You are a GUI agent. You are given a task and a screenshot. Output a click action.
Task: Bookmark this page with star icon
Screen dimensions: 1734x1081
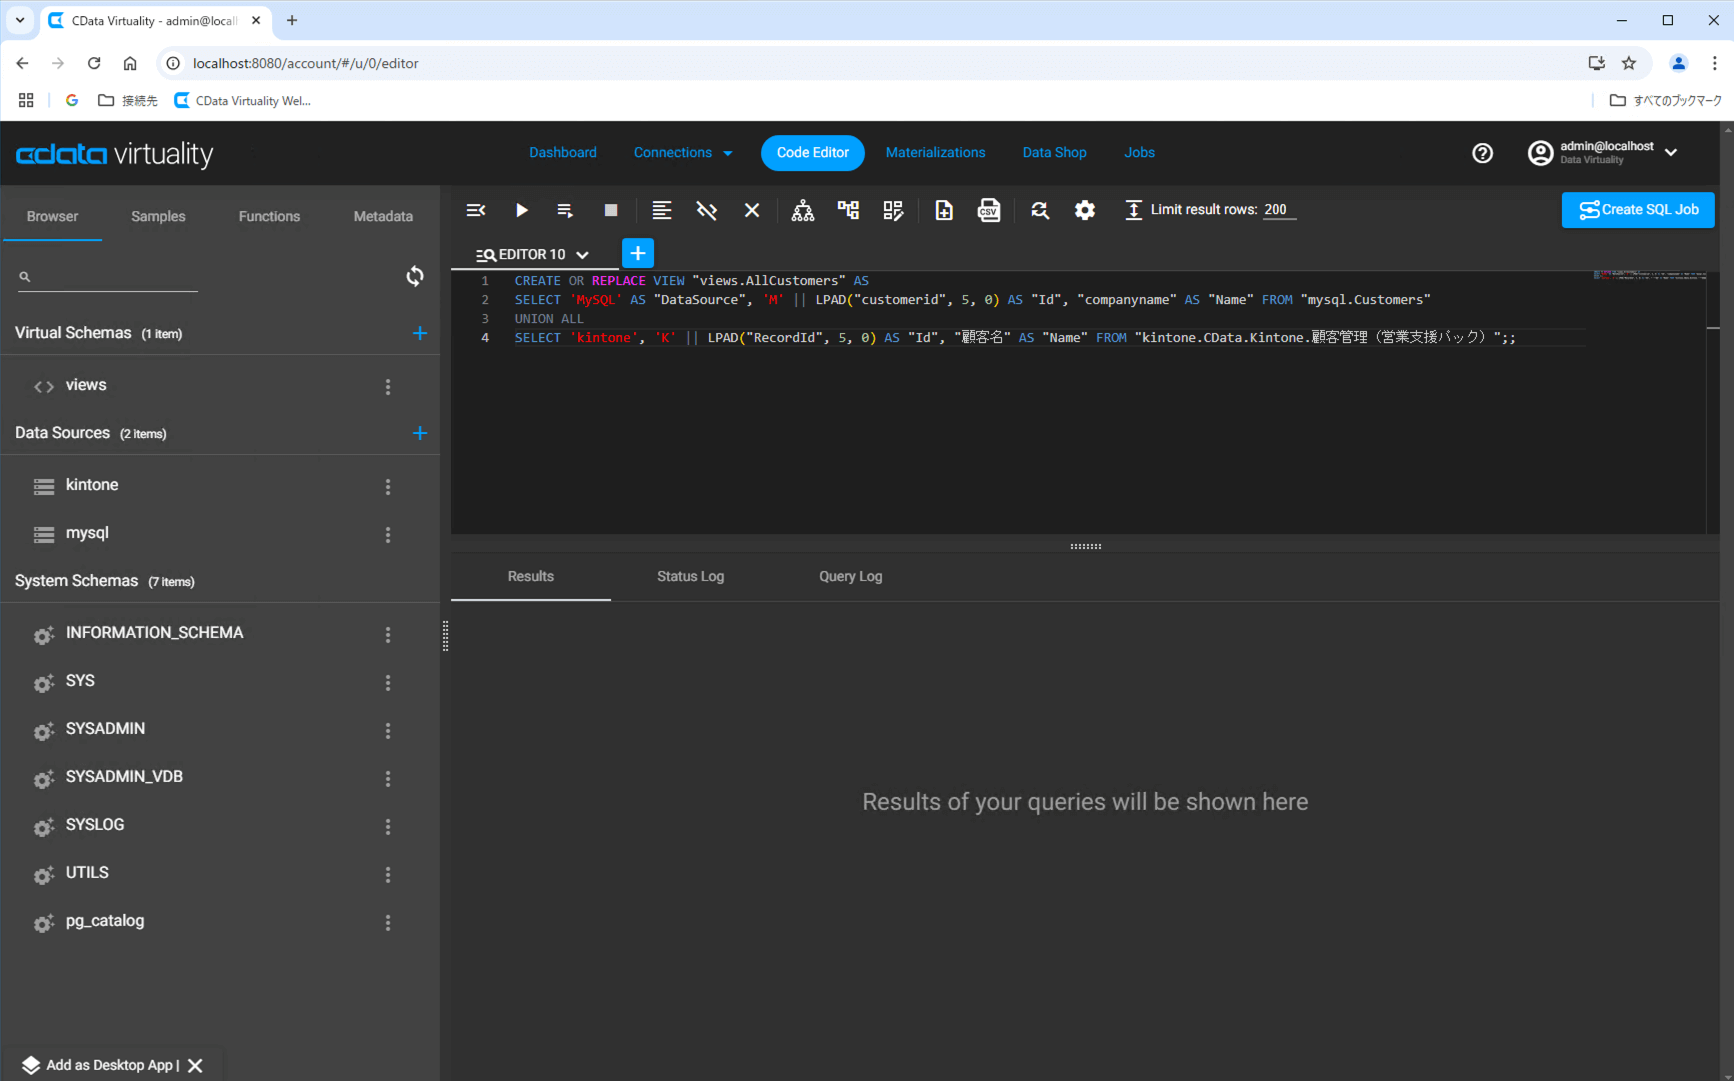(x=1629, y=63)
